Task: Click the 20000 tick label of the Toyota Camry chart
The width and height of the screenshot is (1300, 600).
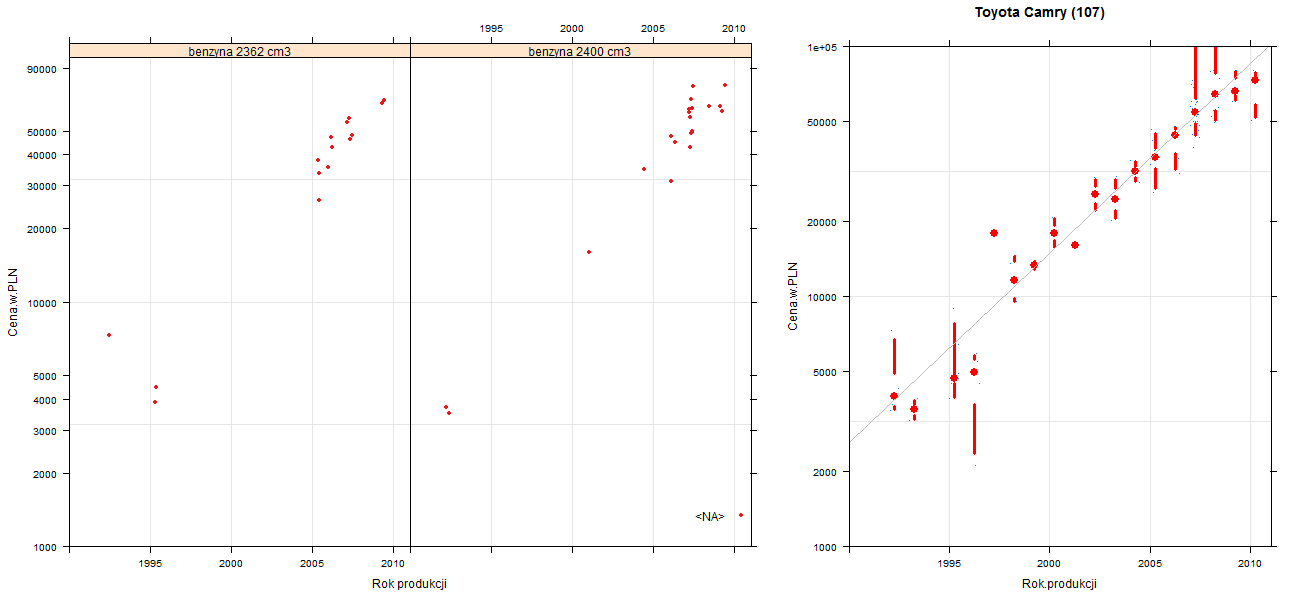Action: (x=822, y=222)
